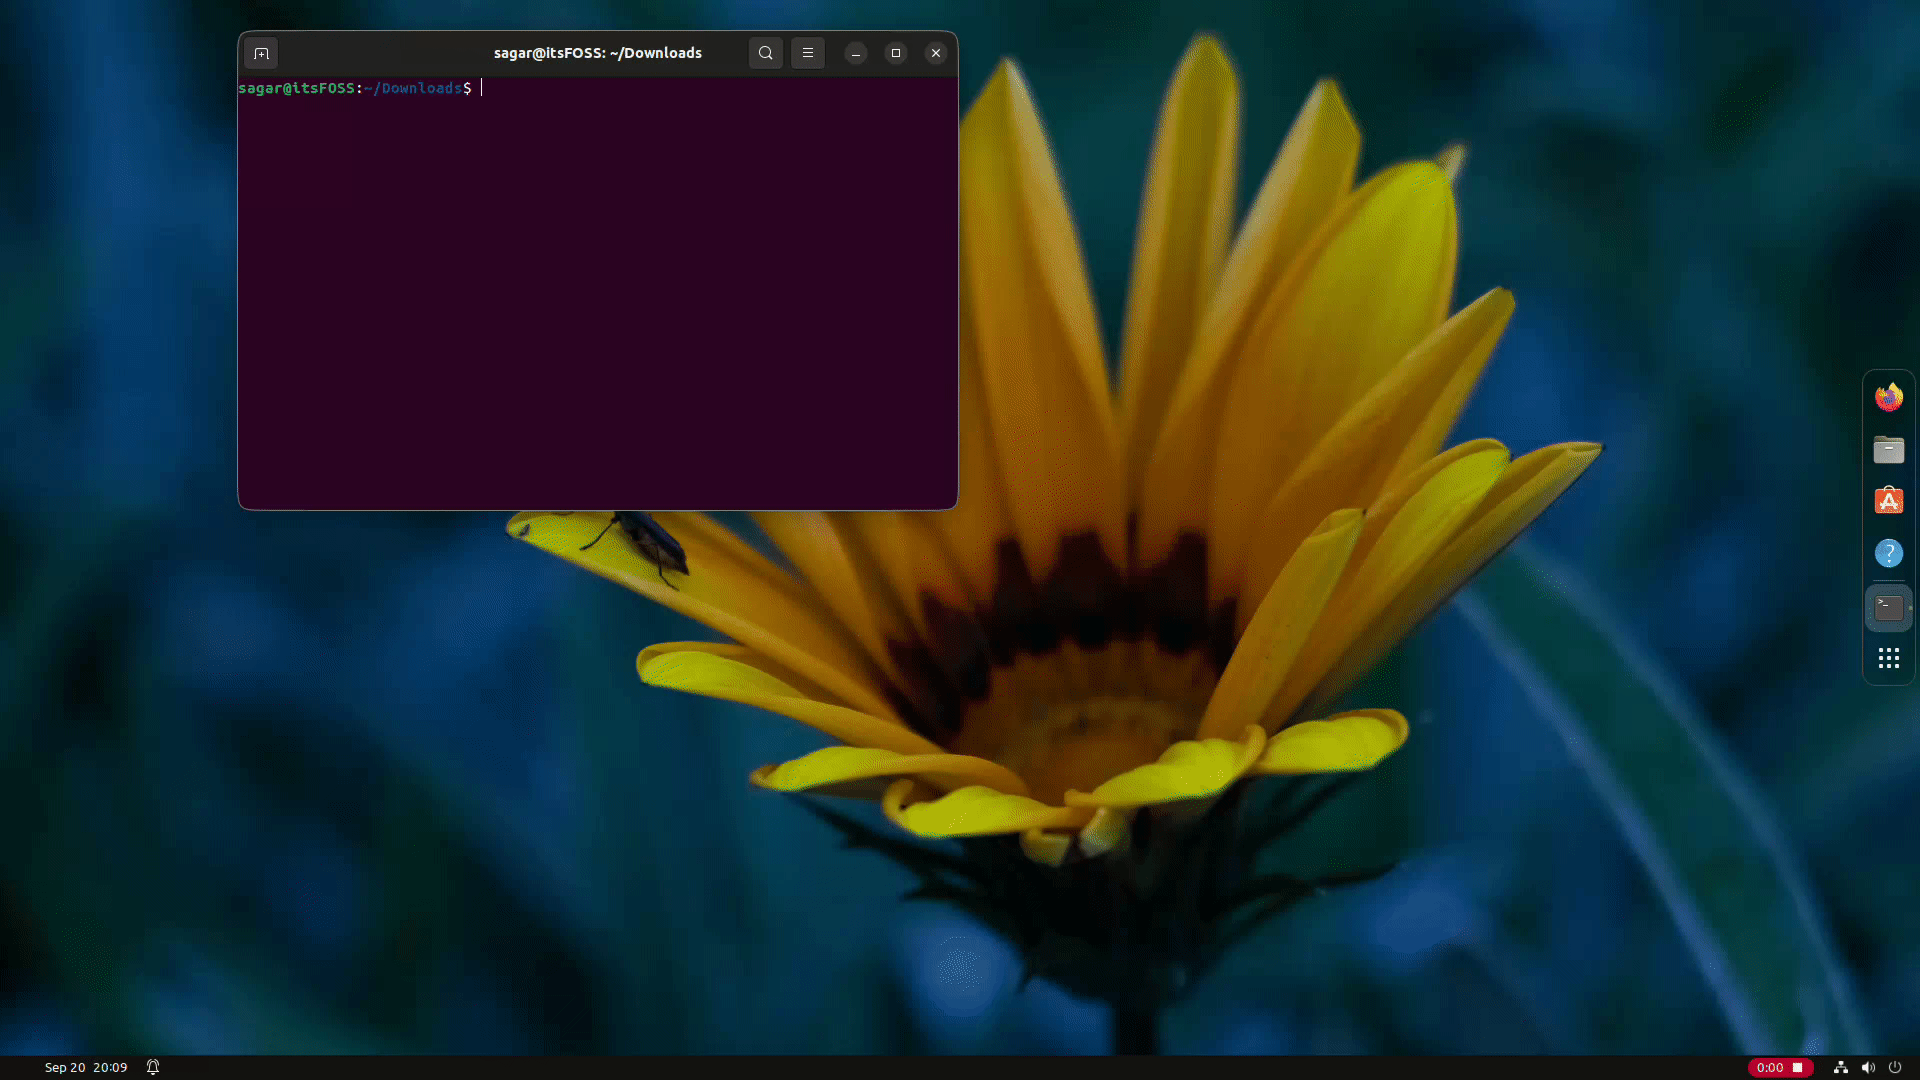Image resolution: width=1920 pixels, height=1080 pixels.
Task: Open the power menu icon
Action: point(1895,1067)
